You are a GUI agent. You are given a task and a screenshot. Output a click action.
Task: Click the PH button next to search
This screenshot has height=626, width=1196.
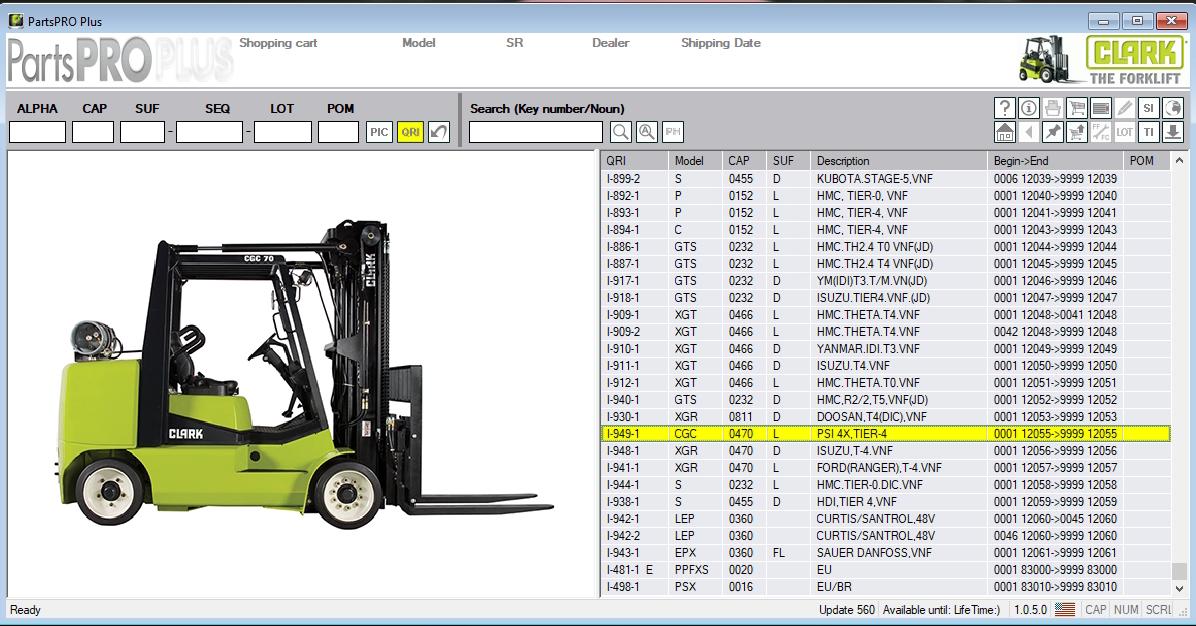click(x=673, y=132)
